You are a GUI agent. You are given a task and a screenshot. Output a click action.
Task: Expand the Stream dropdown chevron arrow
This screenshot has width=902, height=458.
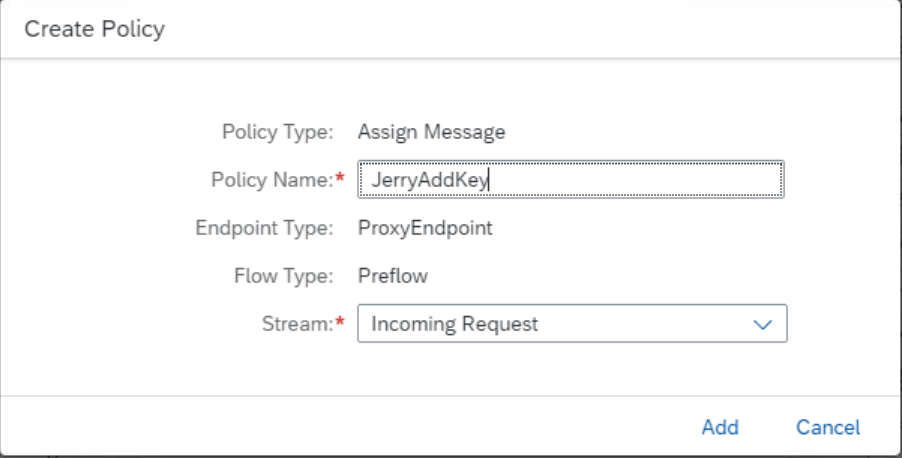(x=763, y=325)
